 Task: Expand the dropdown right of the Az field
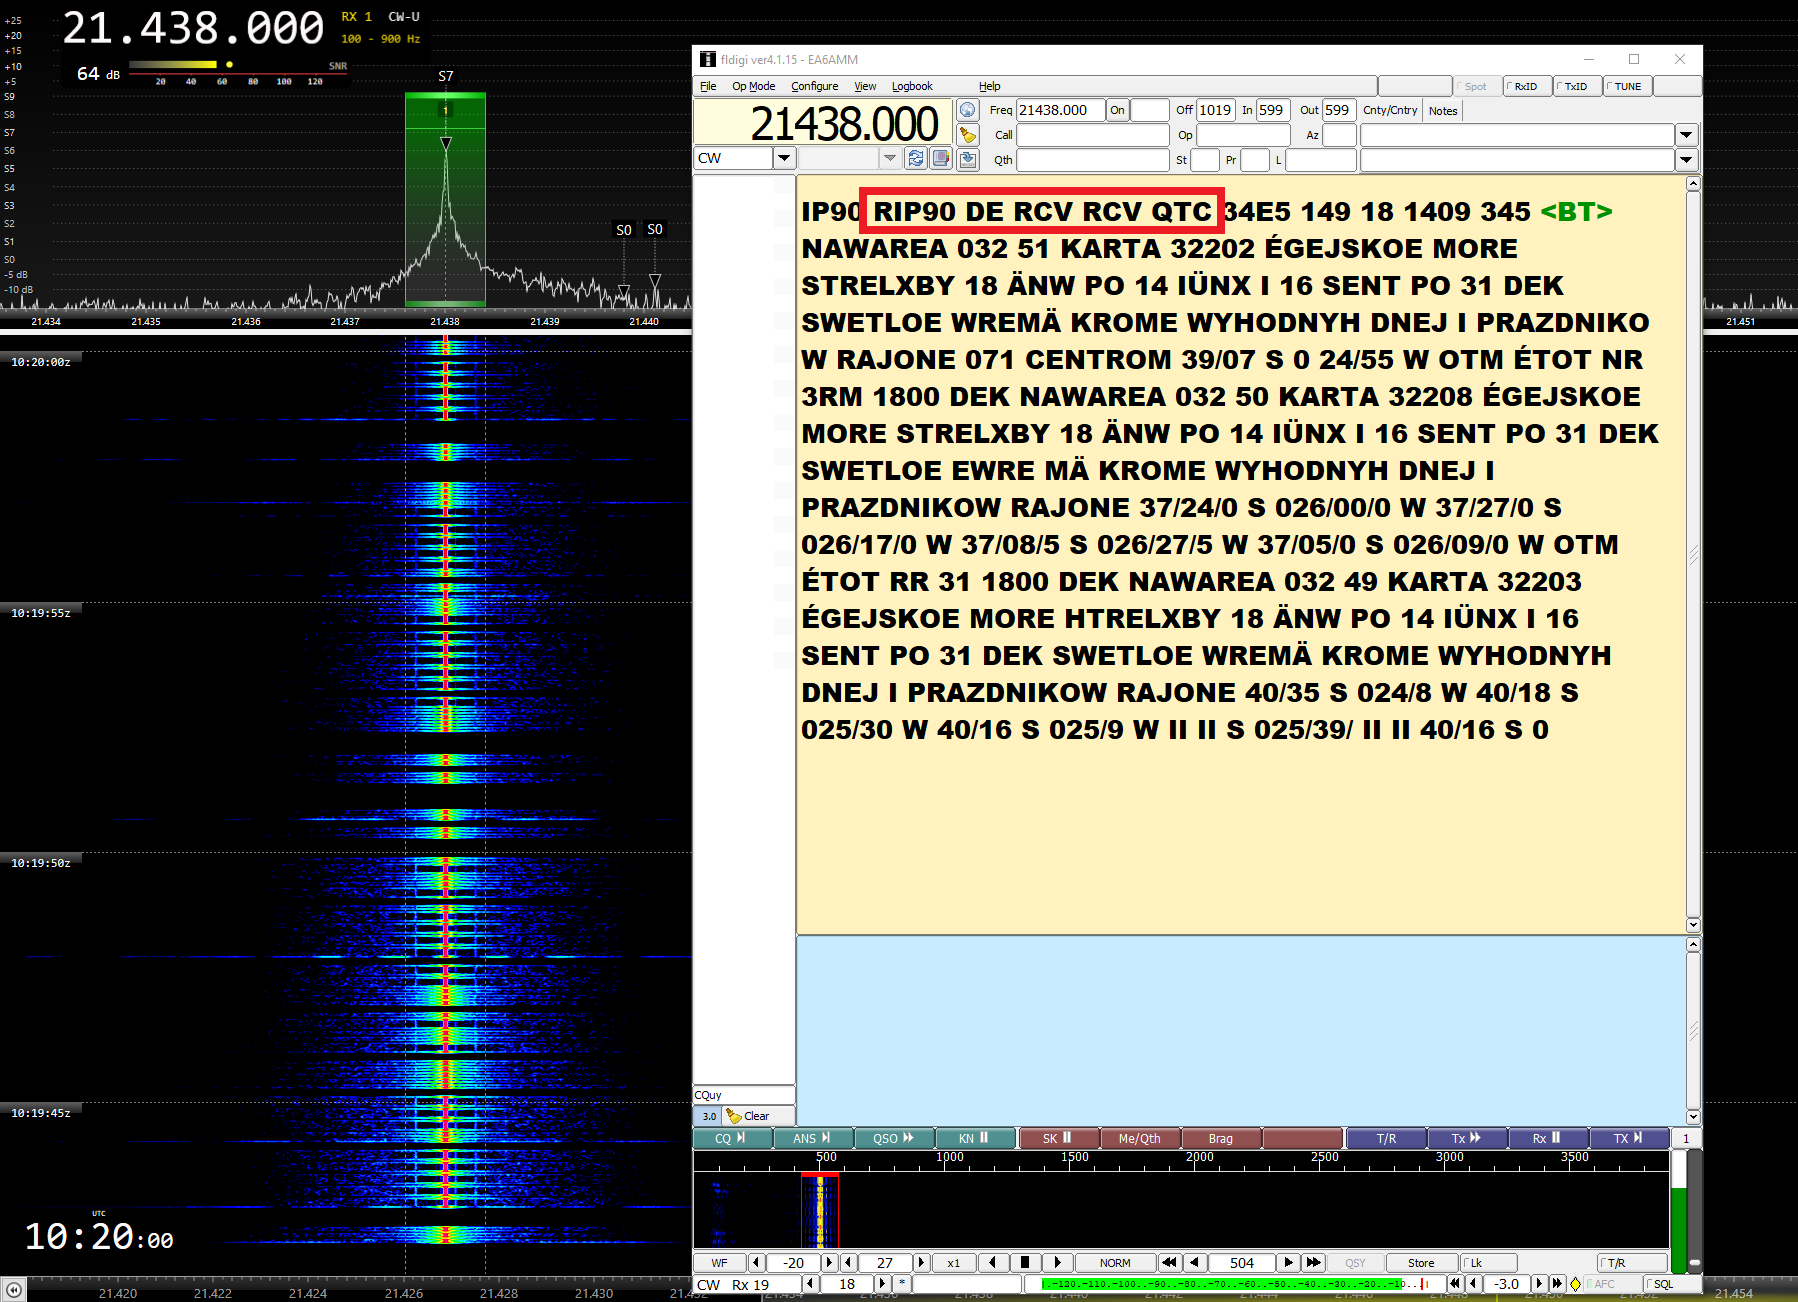1686,135
